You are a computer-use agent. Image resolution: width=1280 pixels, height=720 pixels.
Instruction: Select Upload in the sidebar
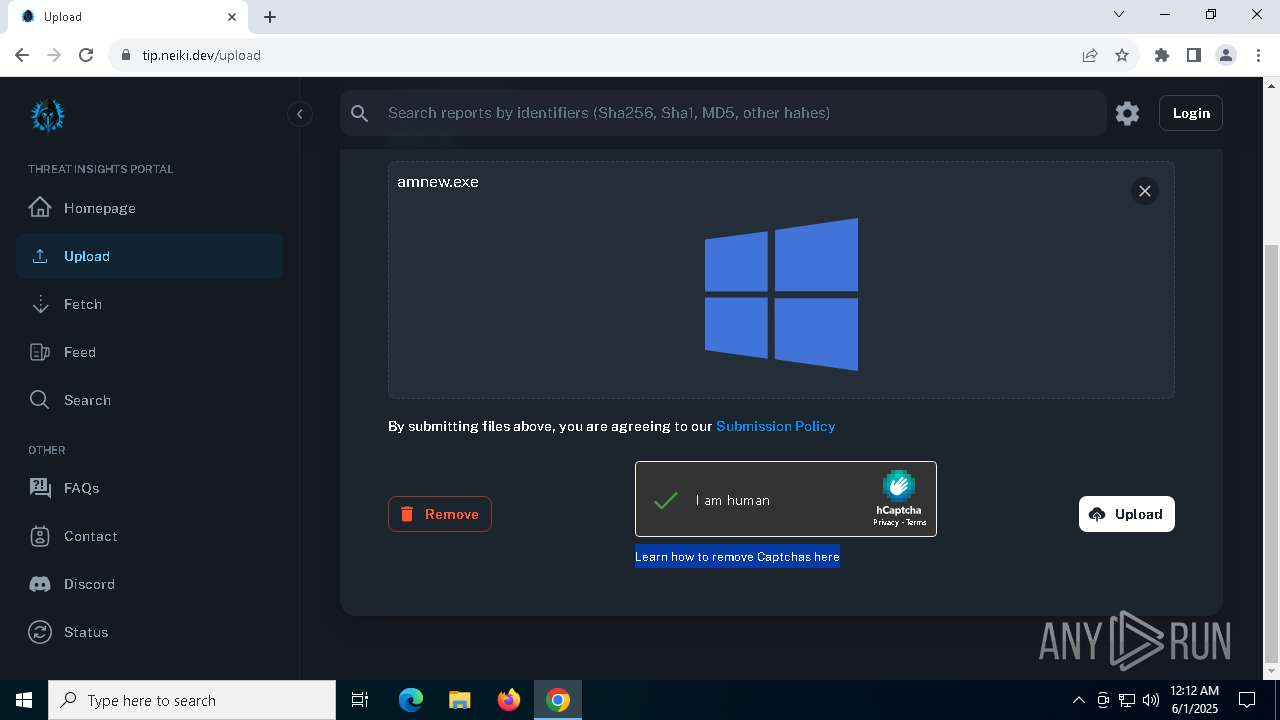coord(149,256)
